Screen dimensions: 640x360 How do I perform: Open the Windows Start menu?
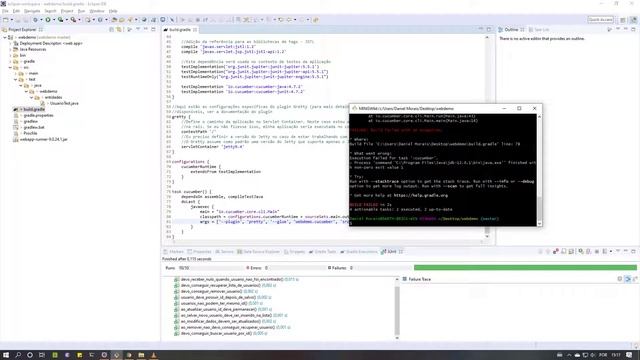pos(6,355)
